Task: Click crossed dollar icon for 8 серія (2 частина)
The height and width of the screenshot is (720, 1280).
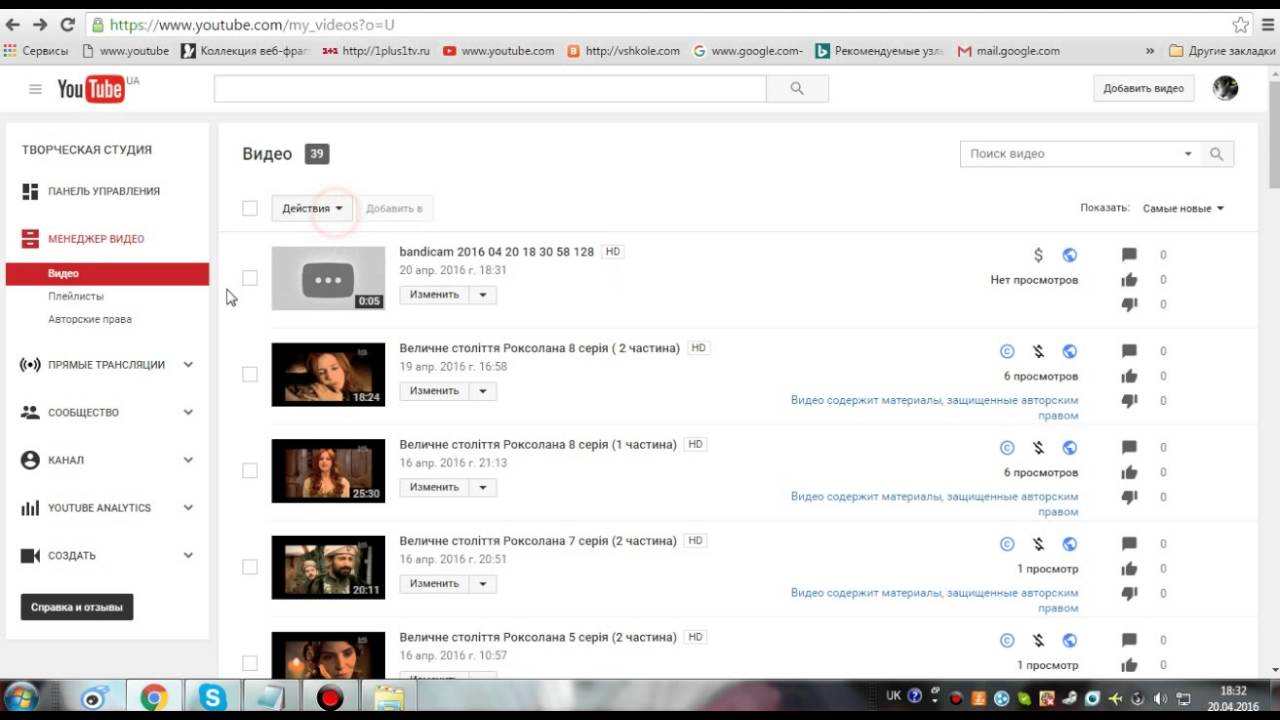Action: click(1038, 351)
